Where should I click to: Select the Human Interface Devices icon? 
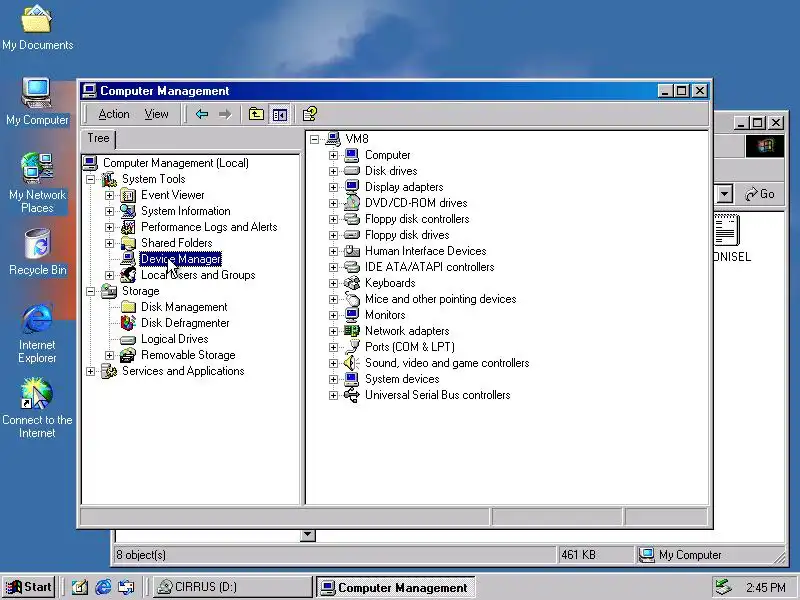(x=352, y=251)
